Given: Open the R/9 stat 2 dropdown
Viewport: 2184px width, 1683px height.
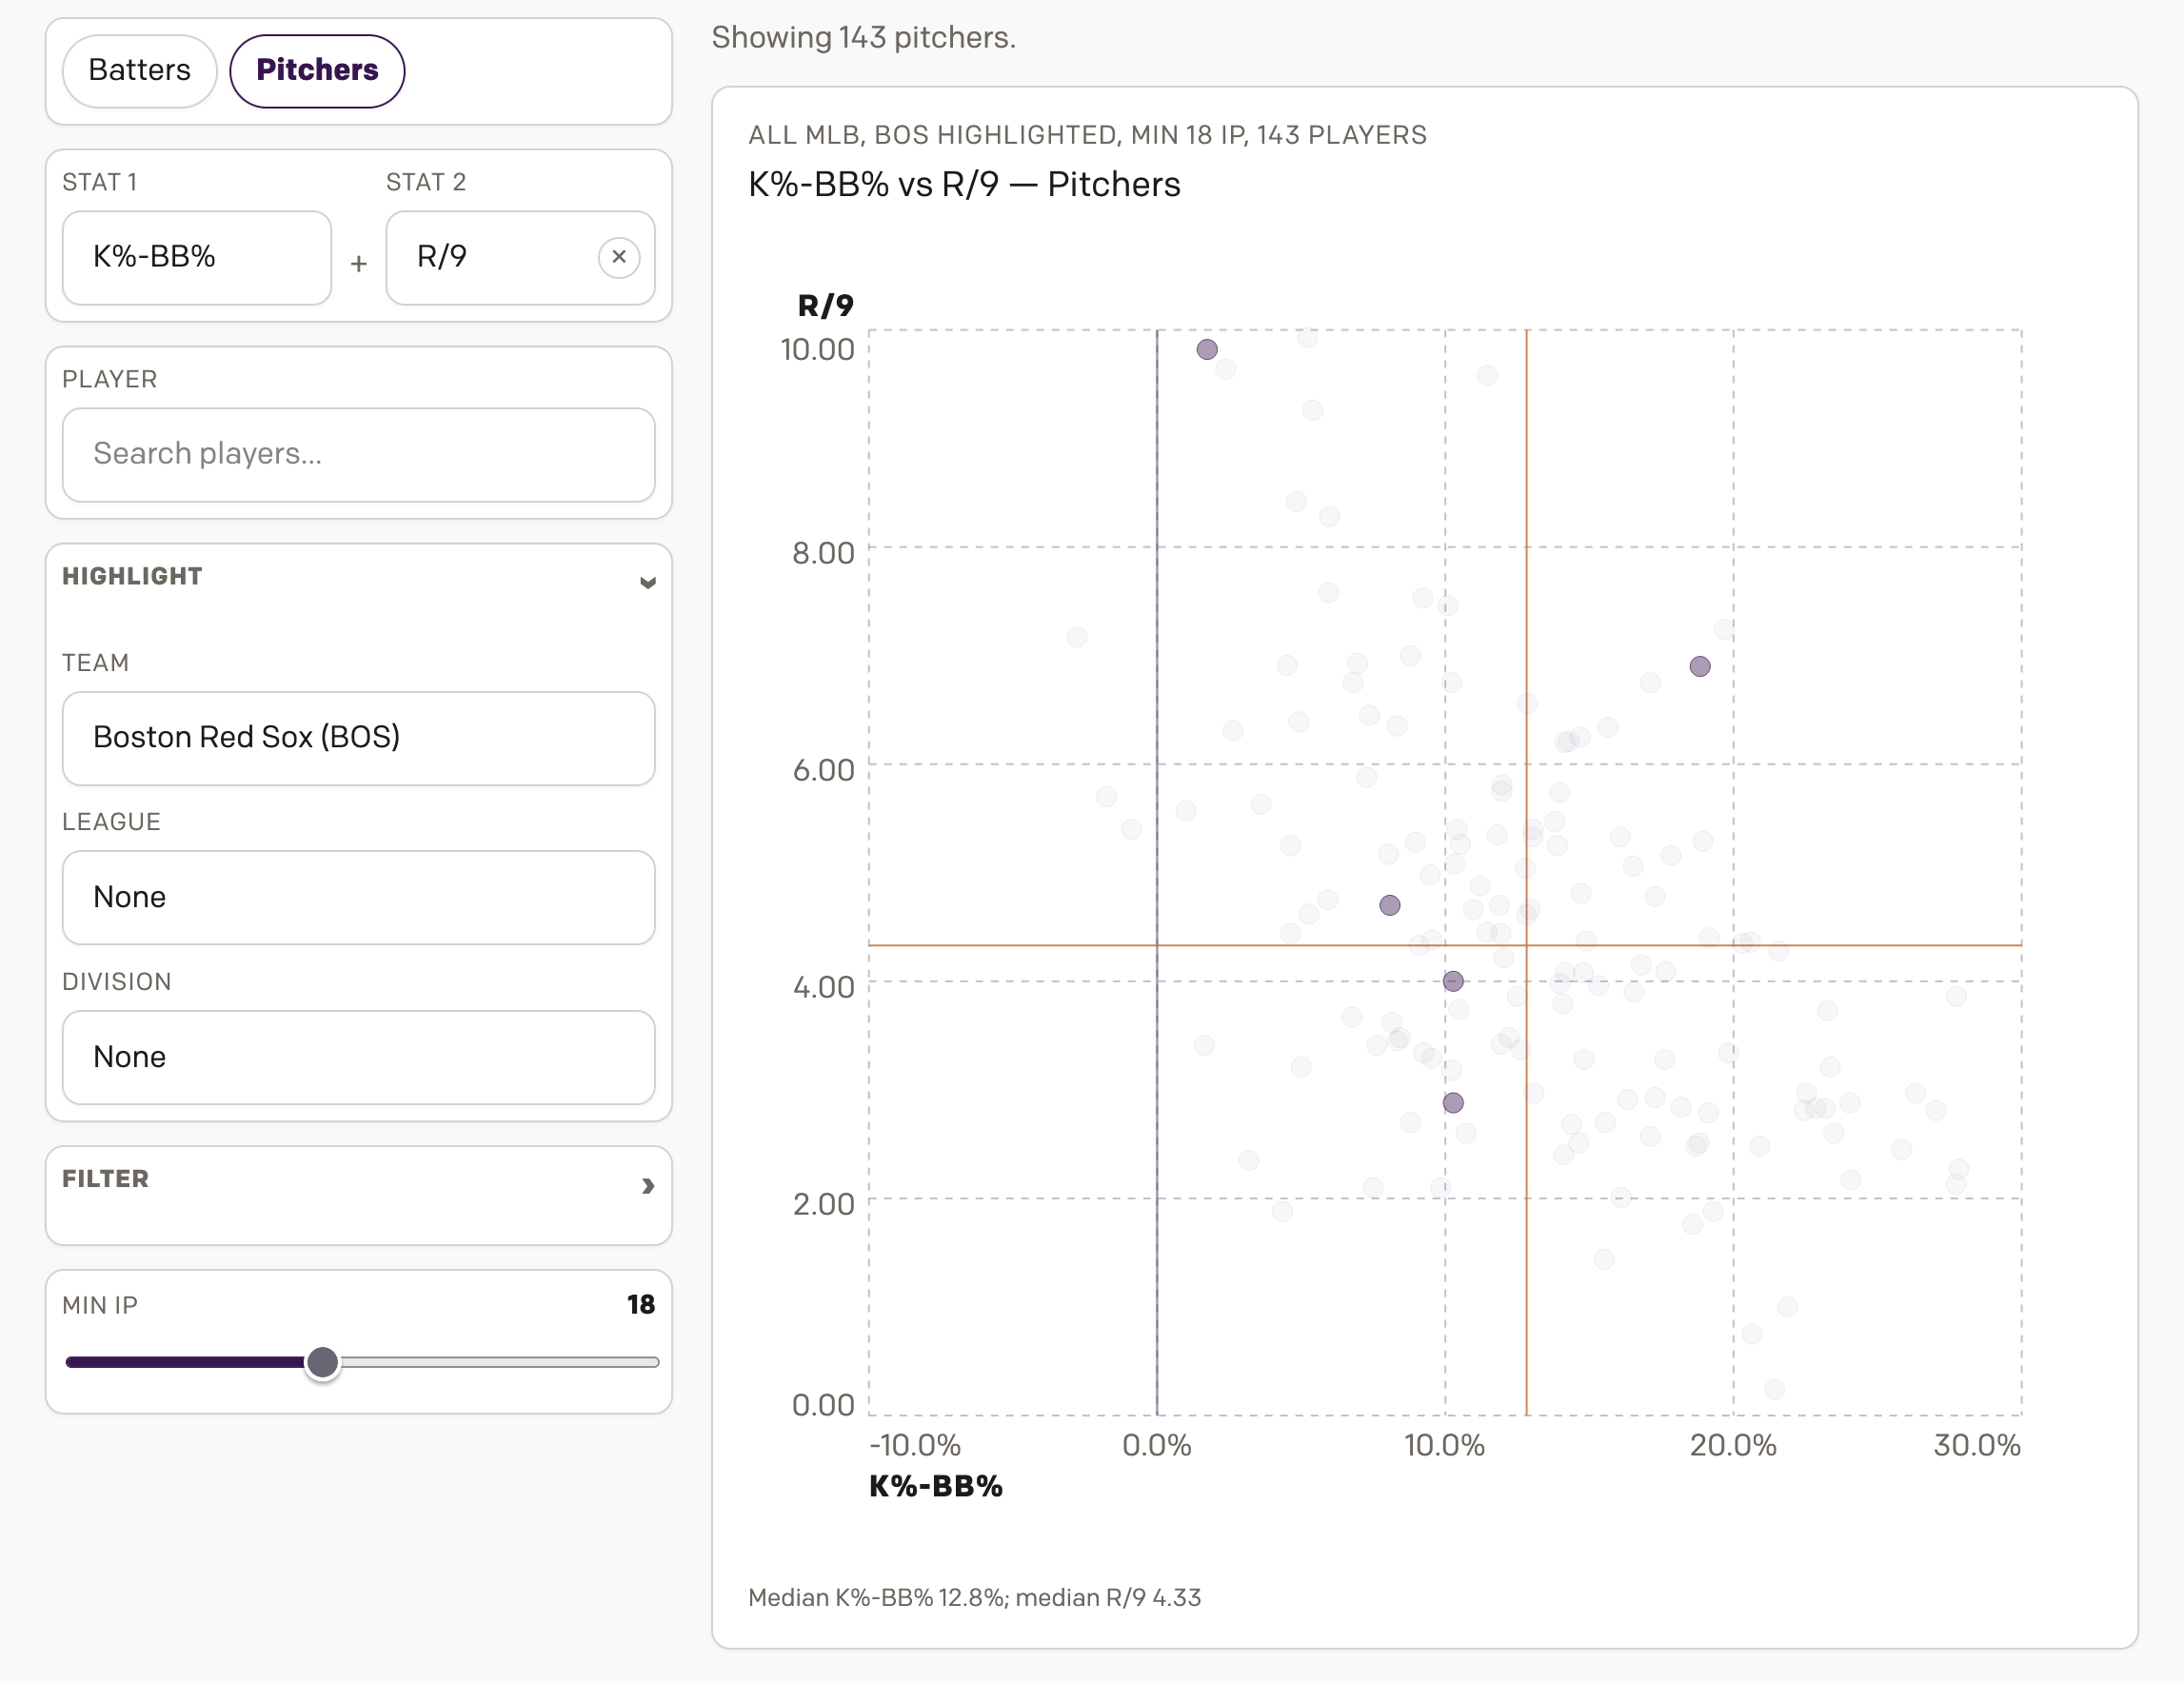Looking at the screenshot, I should 490,257.
